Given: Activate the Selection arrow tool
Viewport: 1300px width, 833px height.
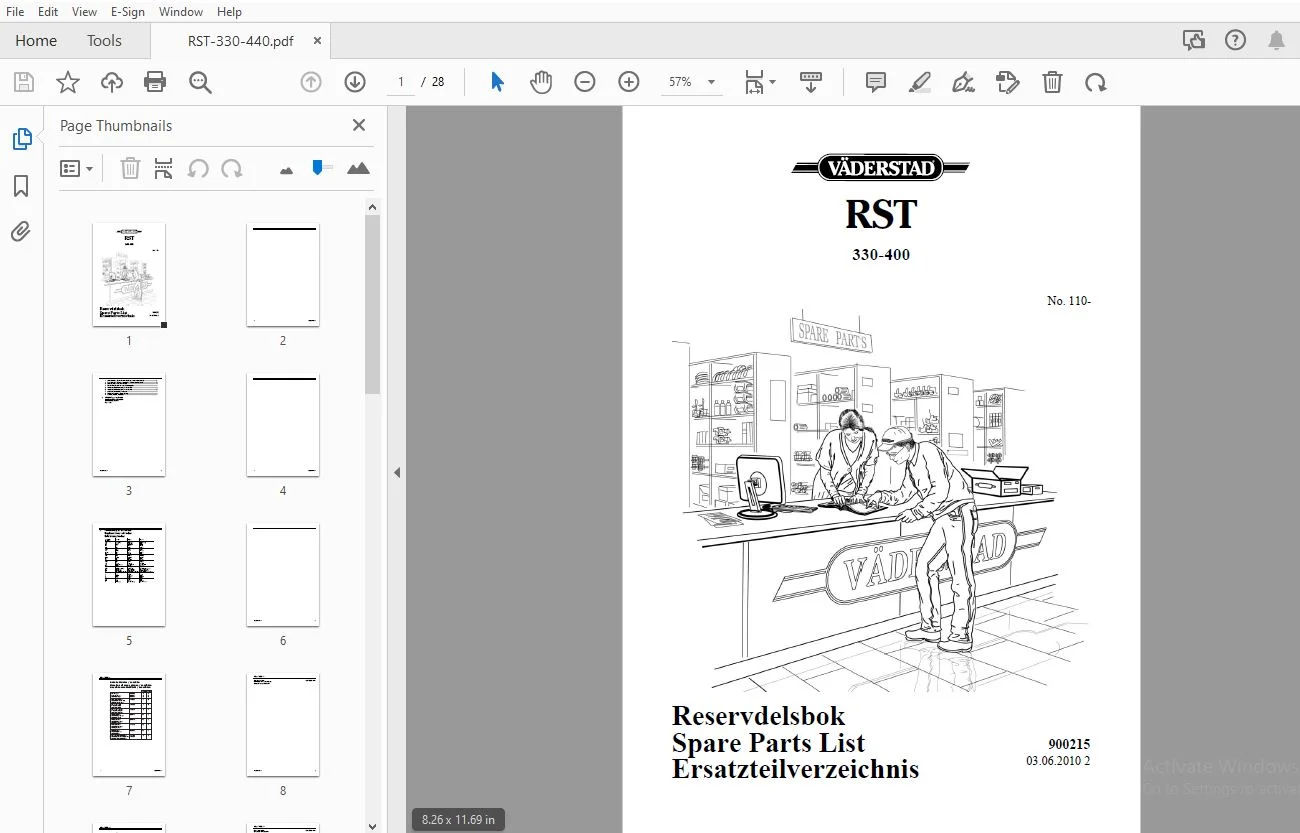Looking at the screenshot, I should pos(497,82).
